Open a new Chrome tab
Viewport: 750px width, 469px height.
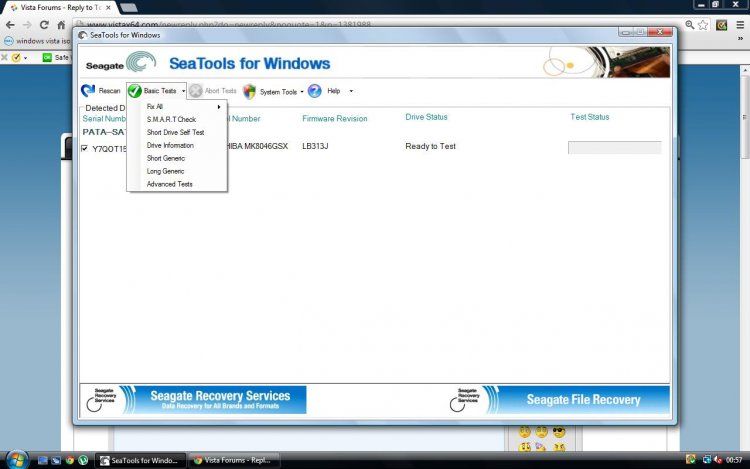(128, 7)
